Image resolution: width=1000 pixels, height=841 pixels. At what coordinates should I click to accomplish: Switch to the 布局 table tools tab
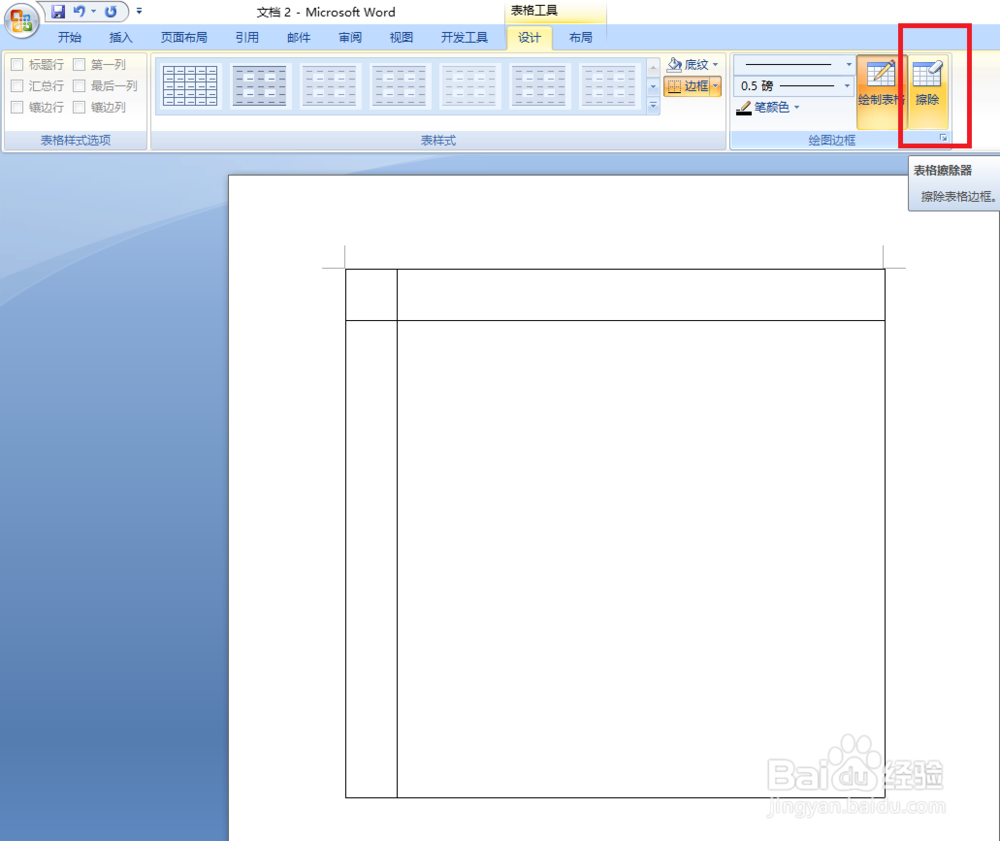click(580, 38)
